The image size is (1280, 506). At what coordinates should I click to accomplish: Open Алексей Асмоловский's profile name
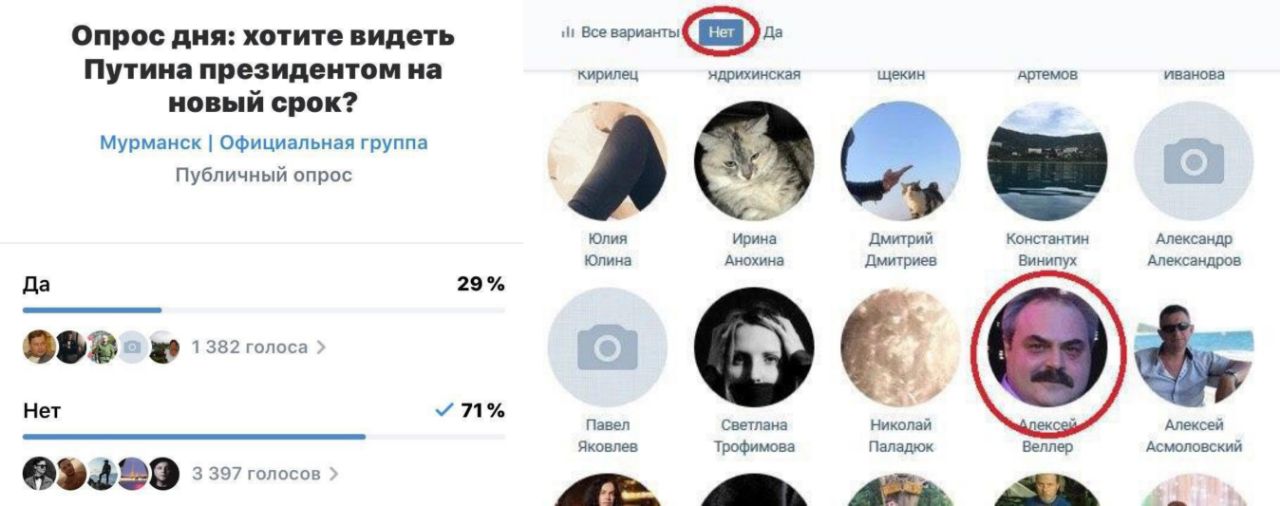pos(1194,435)
